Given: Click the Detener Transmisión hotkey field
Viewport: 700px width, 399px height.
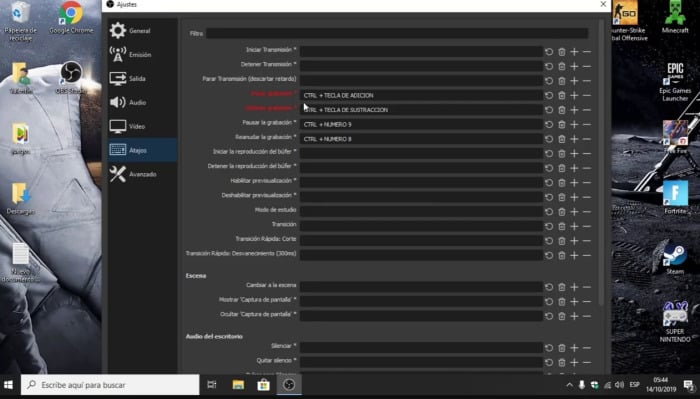Looking at the screenshot, I should (x=421, y=66).
